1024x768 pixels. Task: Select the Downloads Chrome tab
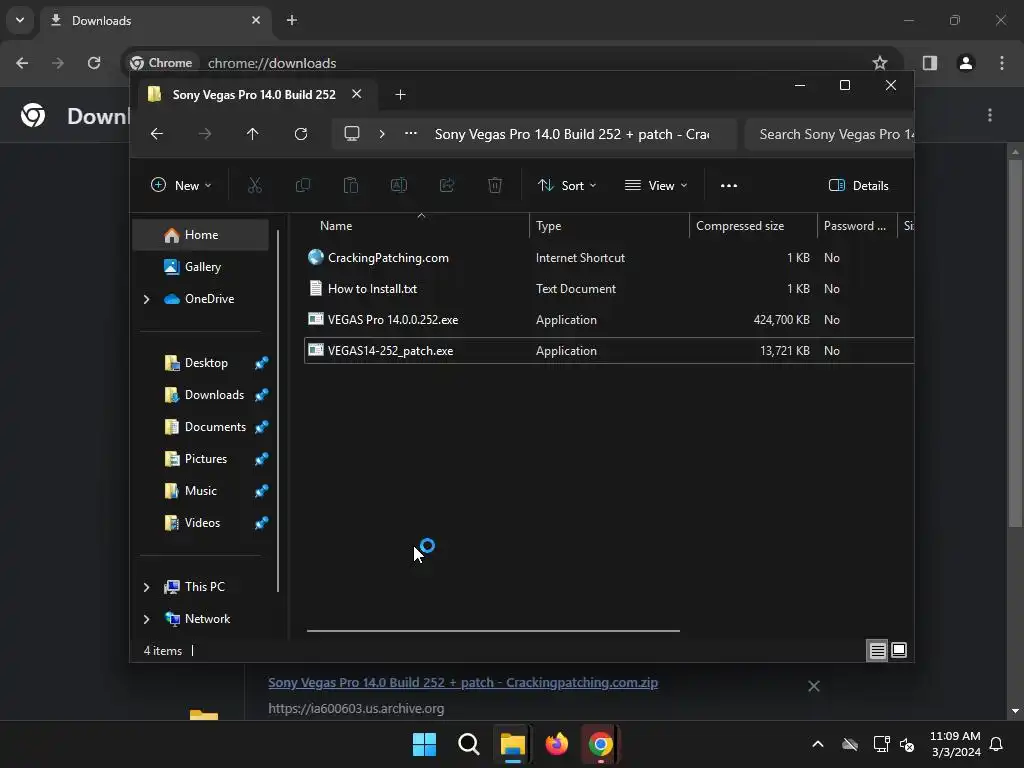155,20
